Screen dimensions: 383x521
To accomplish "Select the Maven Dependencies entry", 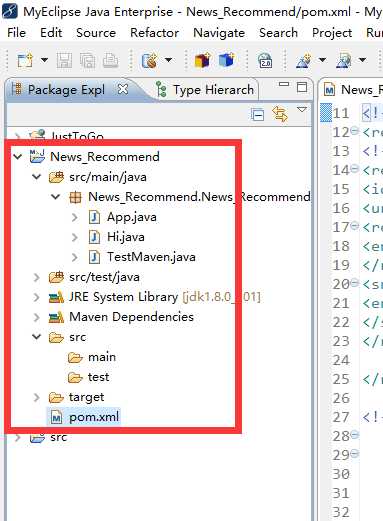I will (x=131, y=317).
